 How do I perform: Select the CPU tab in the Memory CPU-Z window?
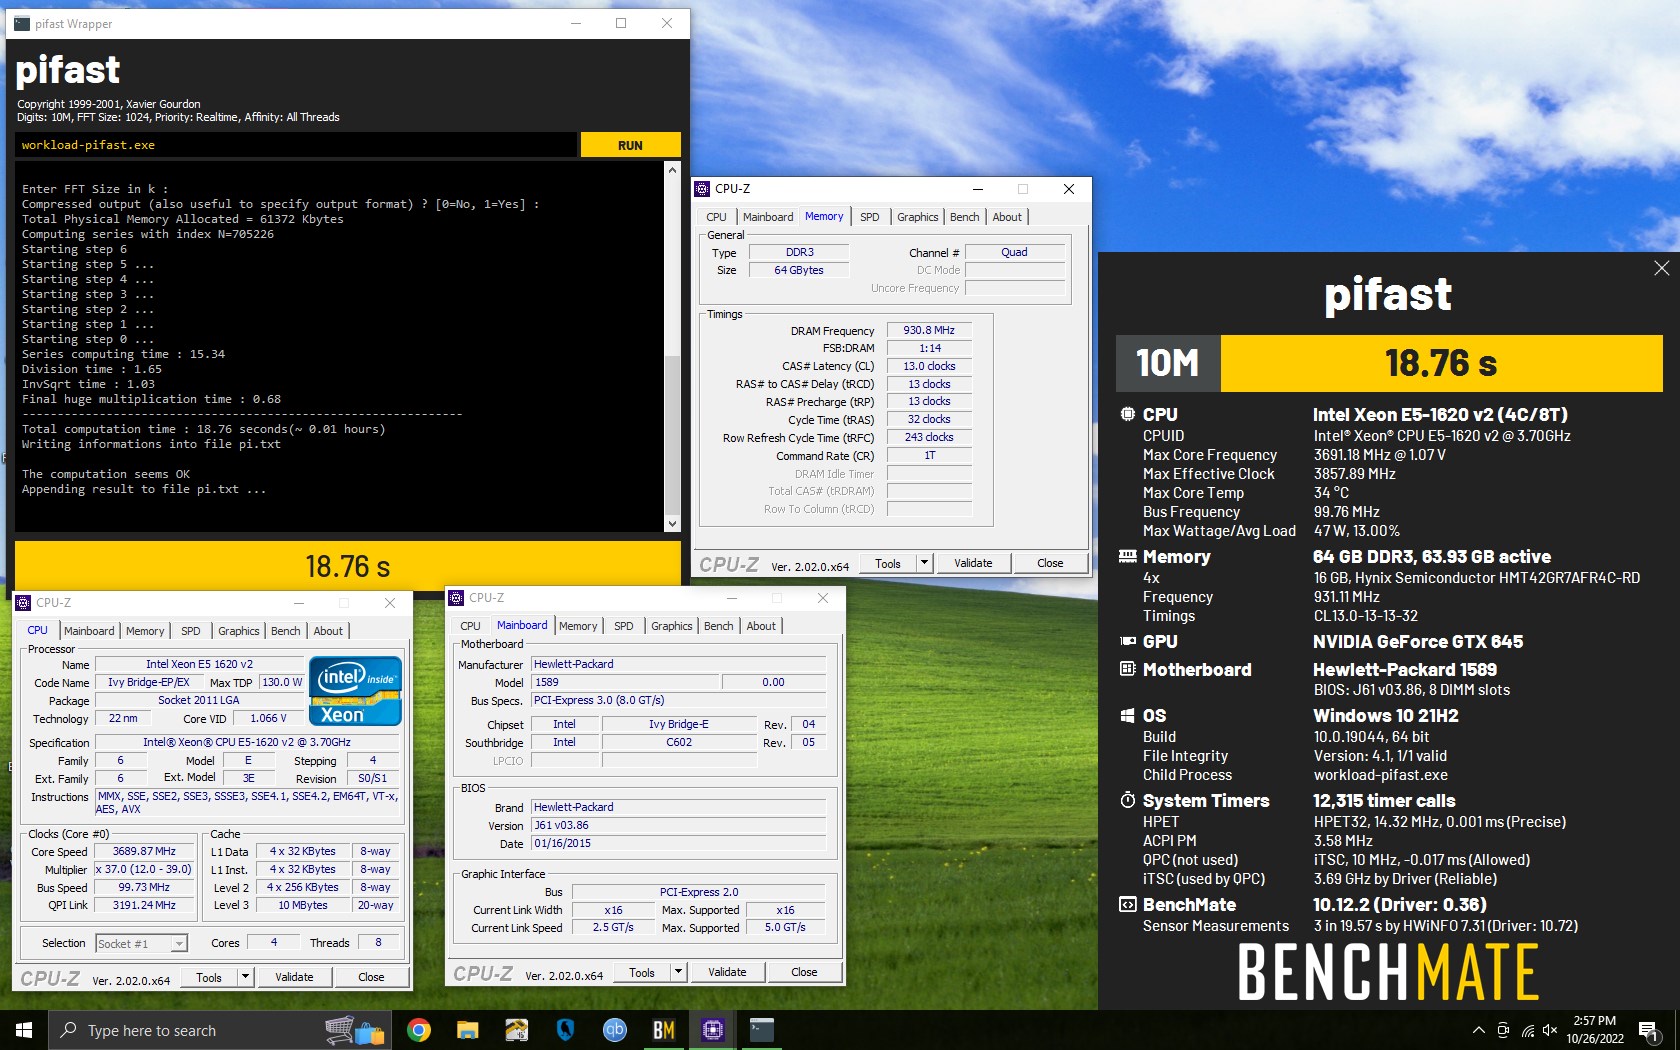(x=716, y=217)
